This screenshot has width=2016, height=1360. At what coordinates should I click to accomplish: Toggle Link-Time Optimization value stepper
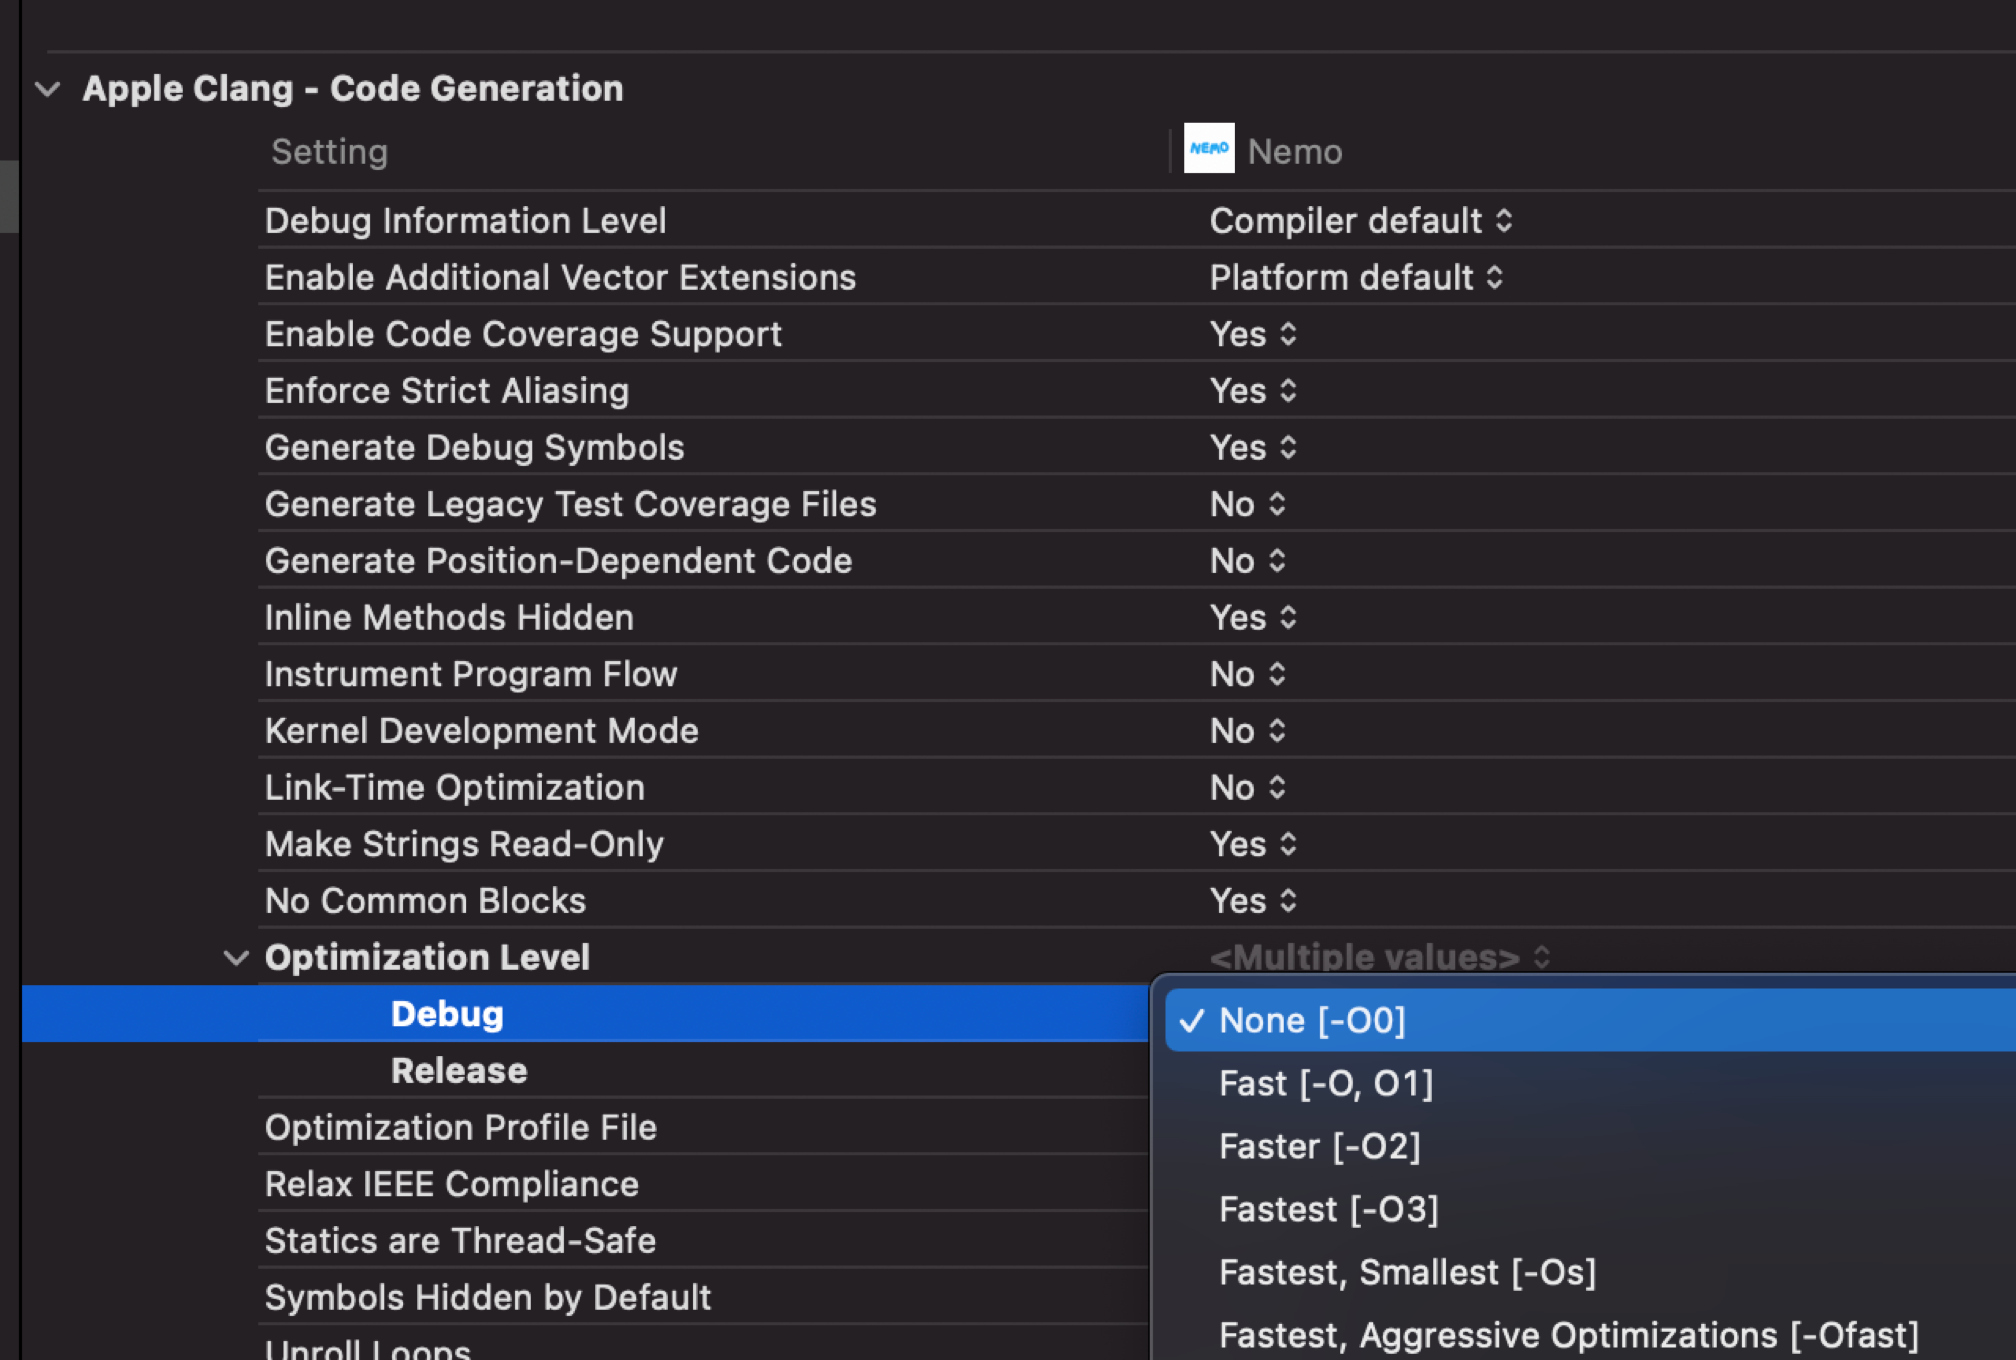click(x=1276, y=788)
